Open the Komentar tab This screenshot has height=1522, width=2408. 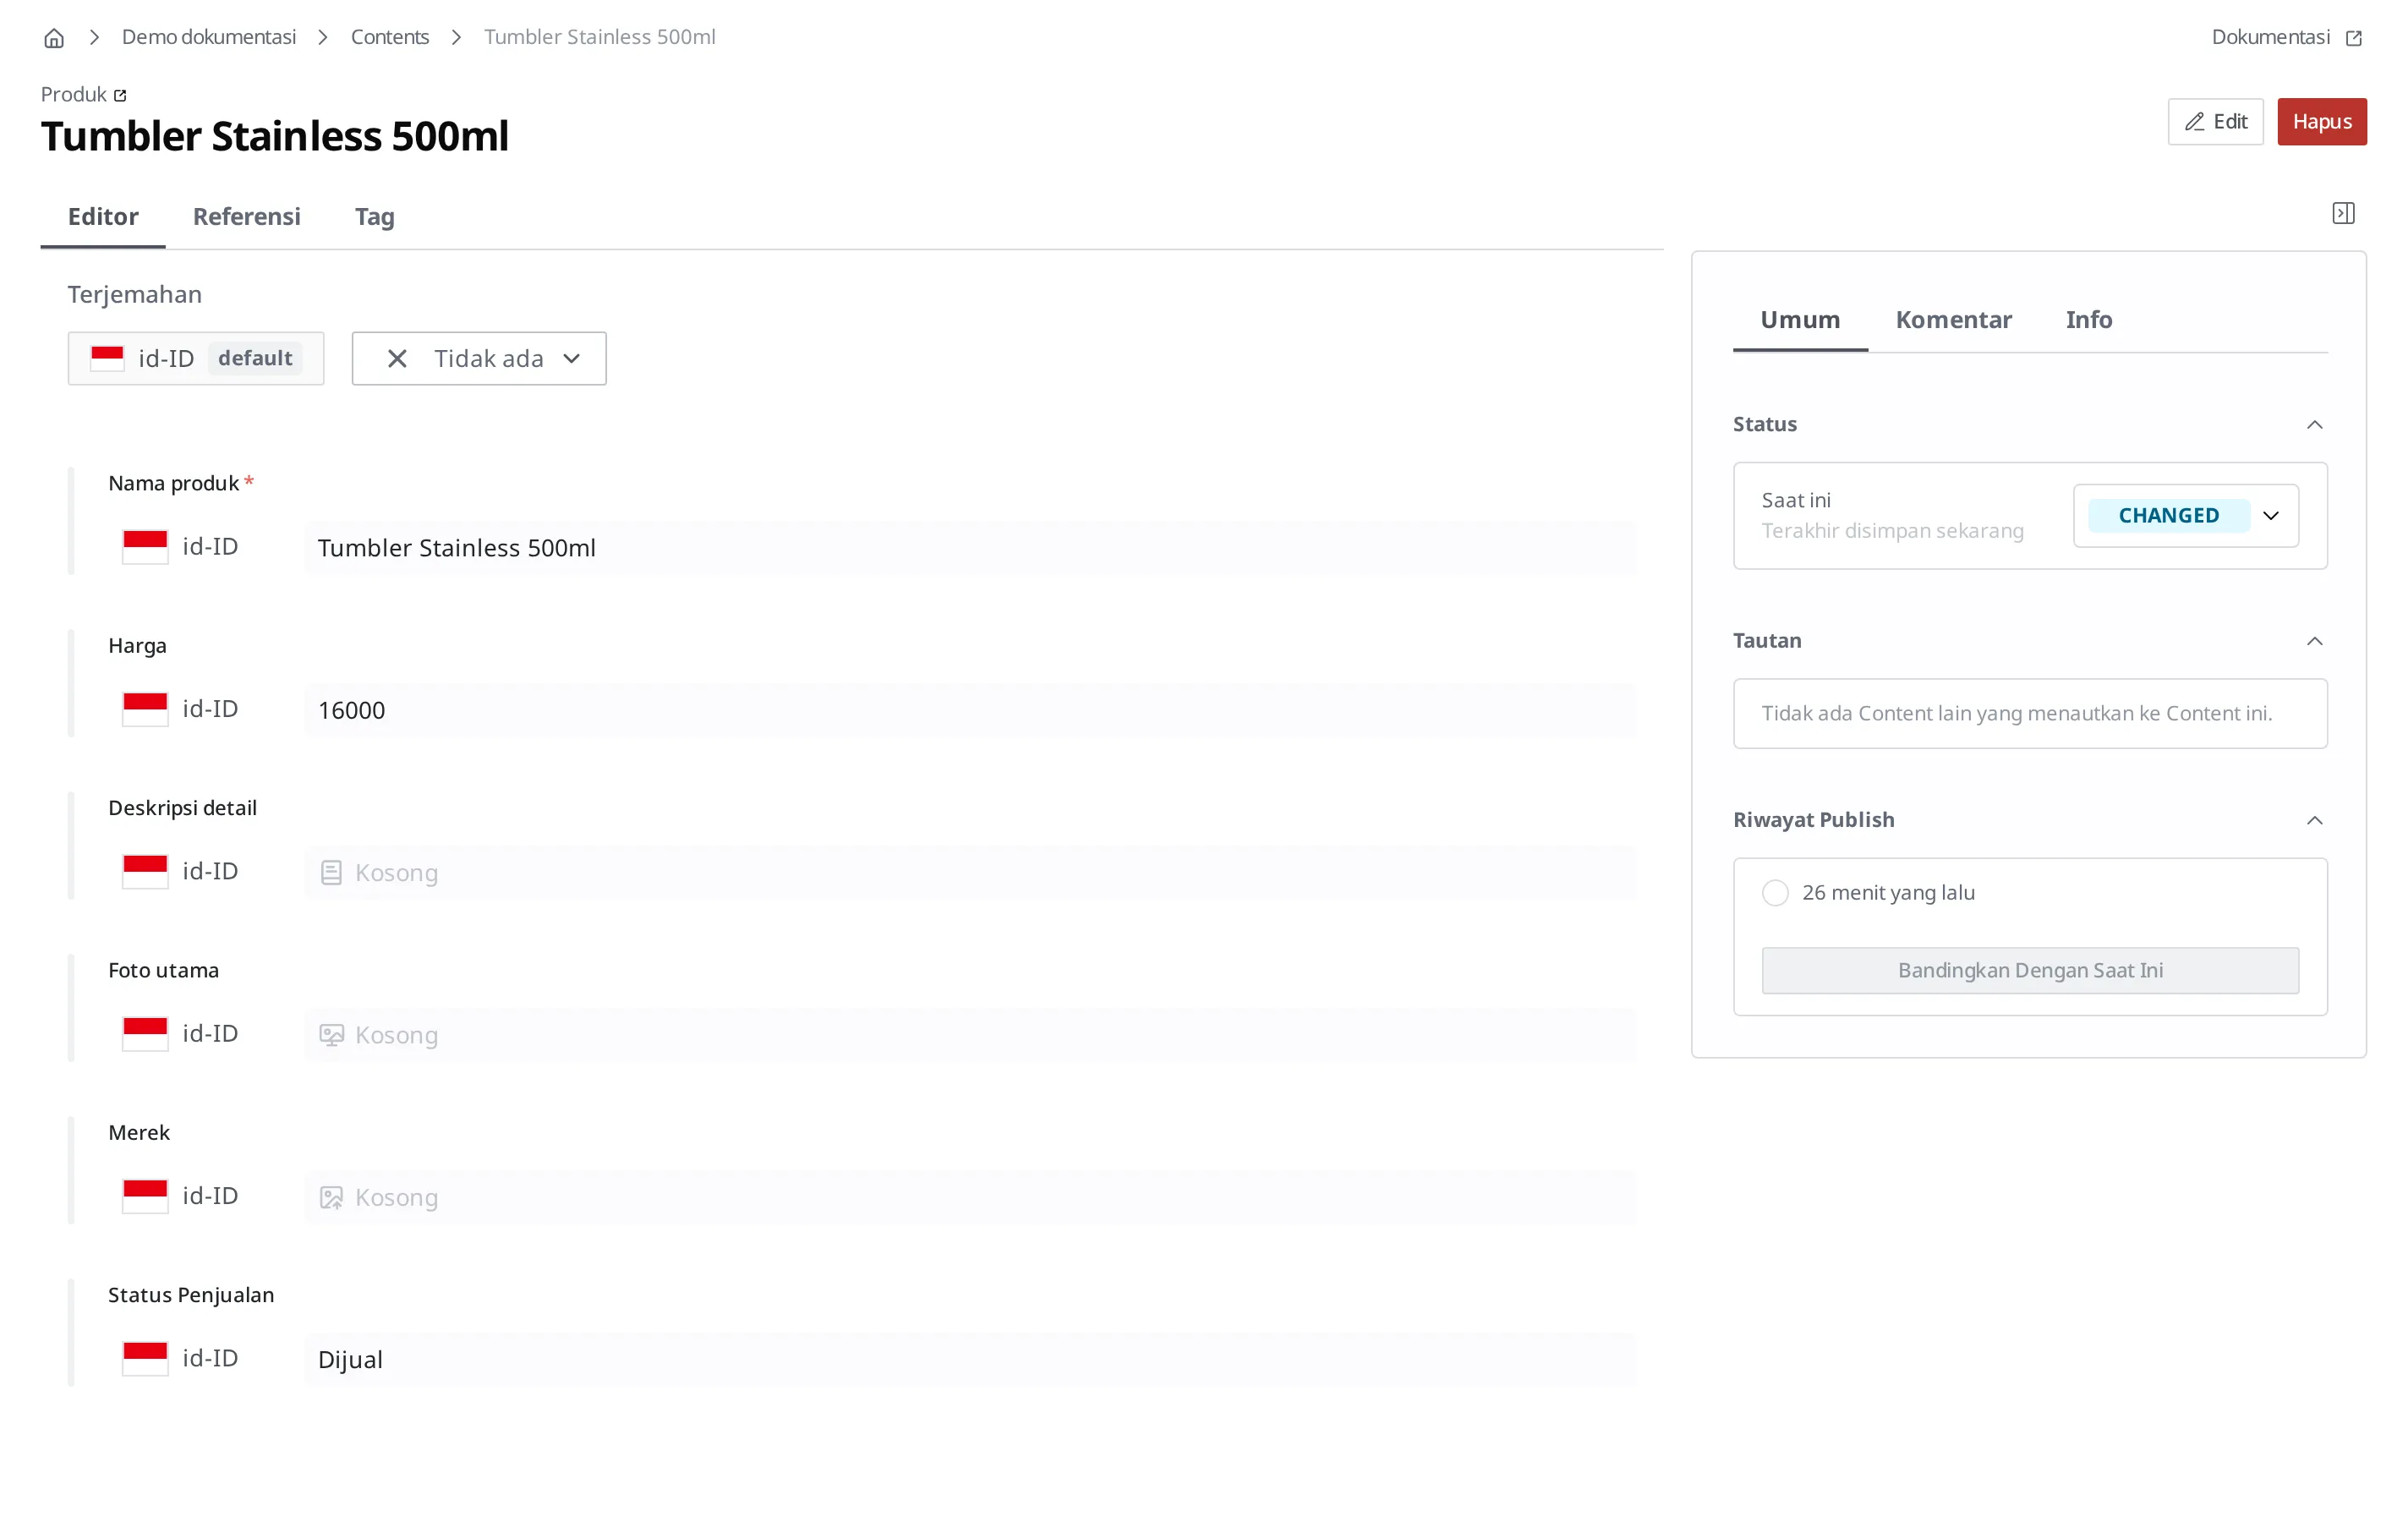[1953, 319]
